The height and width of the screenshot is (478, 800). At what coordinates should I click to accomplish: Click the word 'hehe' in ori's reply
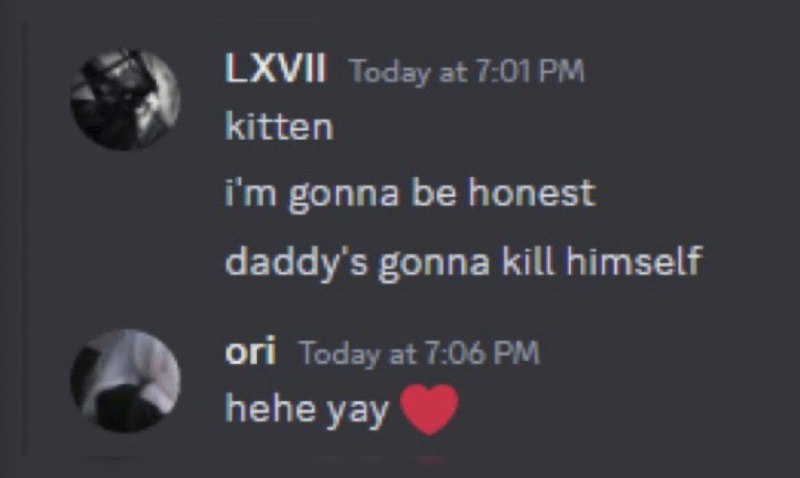click(270, 408)
